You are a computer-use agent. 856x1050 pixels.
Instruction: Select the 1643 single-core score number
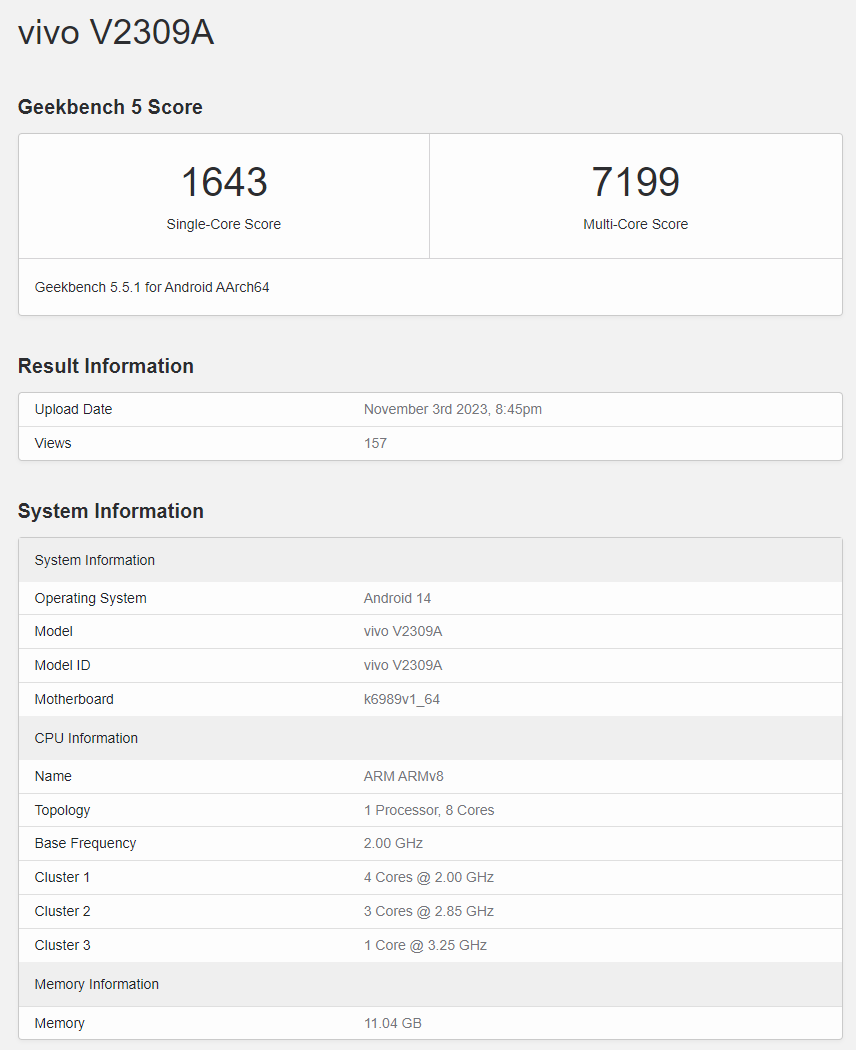click(x=224, y=182)
